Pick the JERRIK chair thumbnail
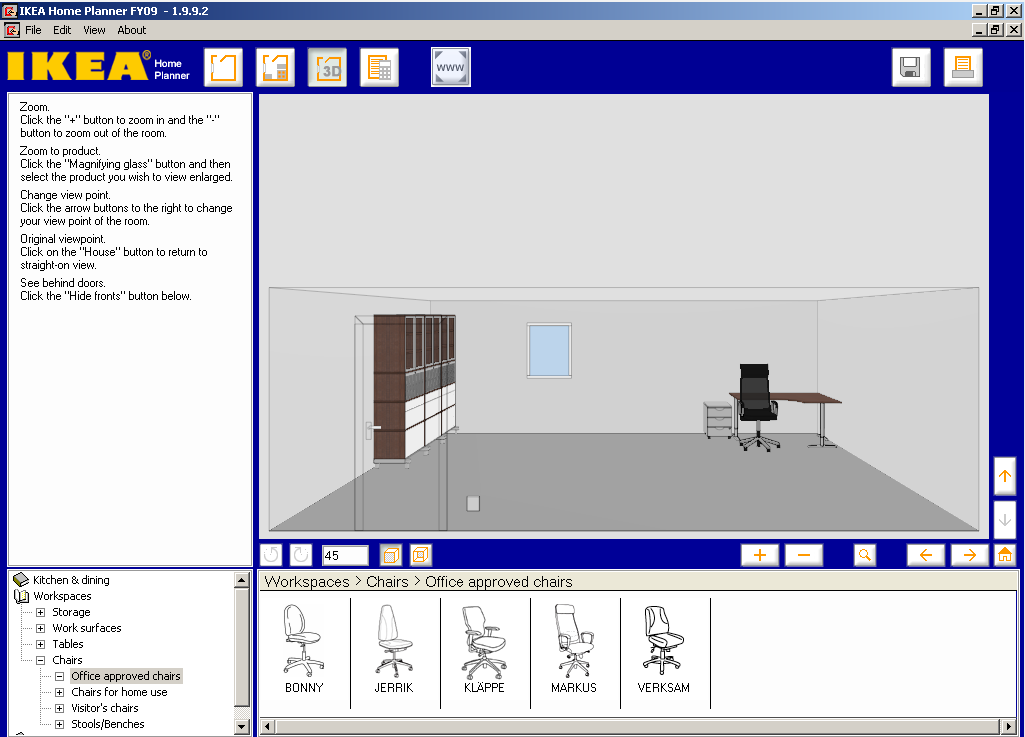 pyautogui.click(x=394, y=649)
